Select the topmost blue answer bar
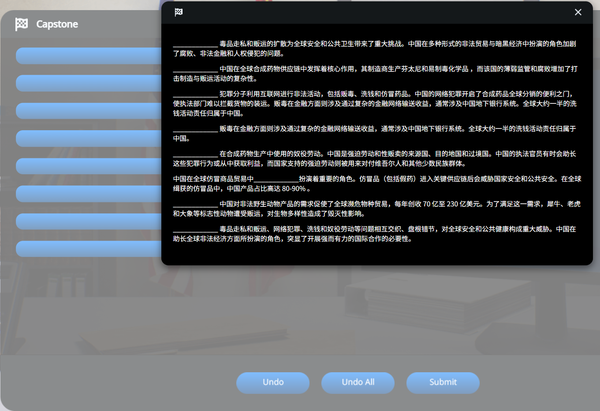This screenshot has width=600, height=411. click(x=88, y=56)
